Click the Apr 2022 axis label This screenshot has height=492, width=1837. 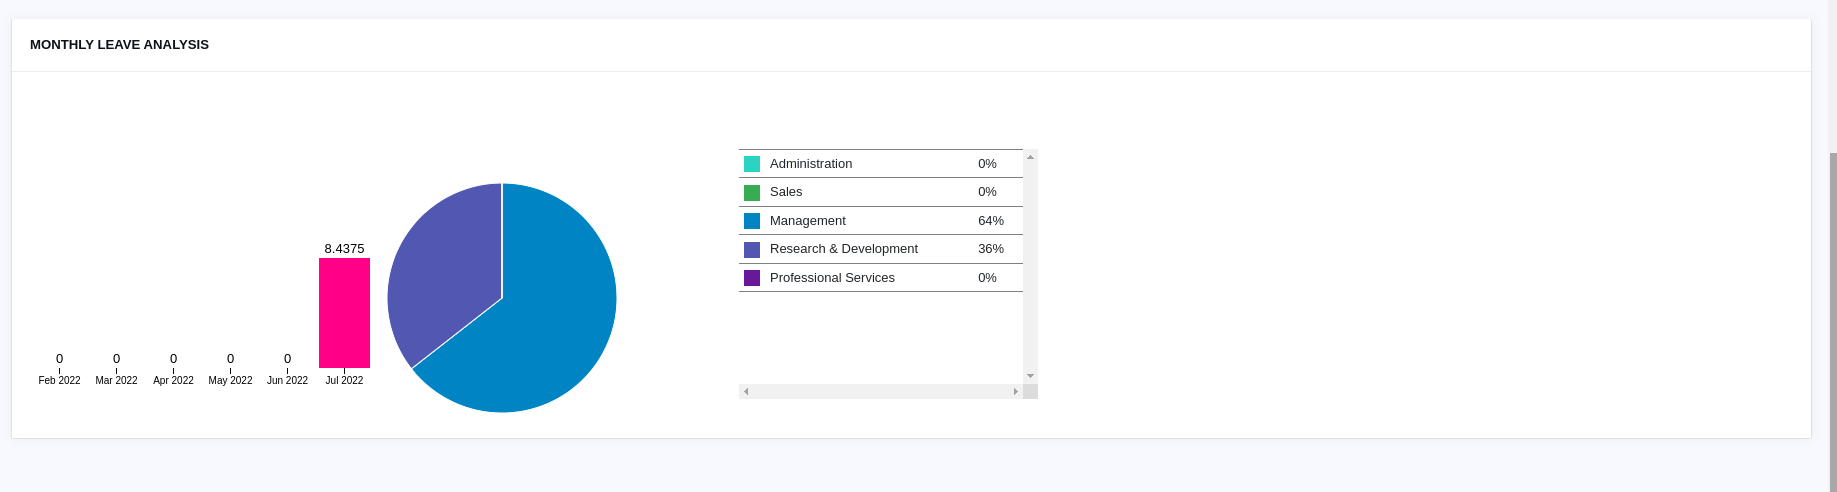coord(173,381)
